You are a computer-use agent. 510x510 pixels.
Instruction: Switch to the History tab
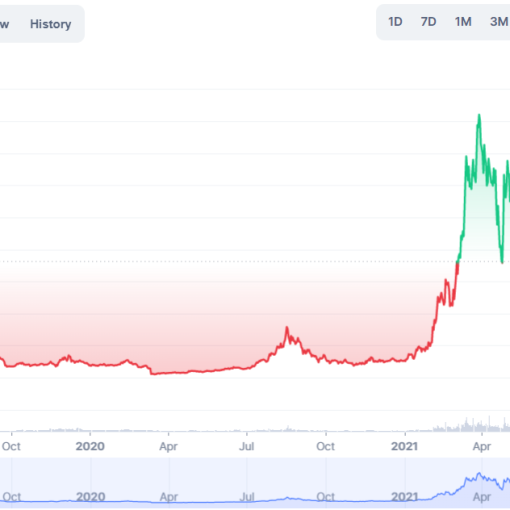tap(51, 24)
